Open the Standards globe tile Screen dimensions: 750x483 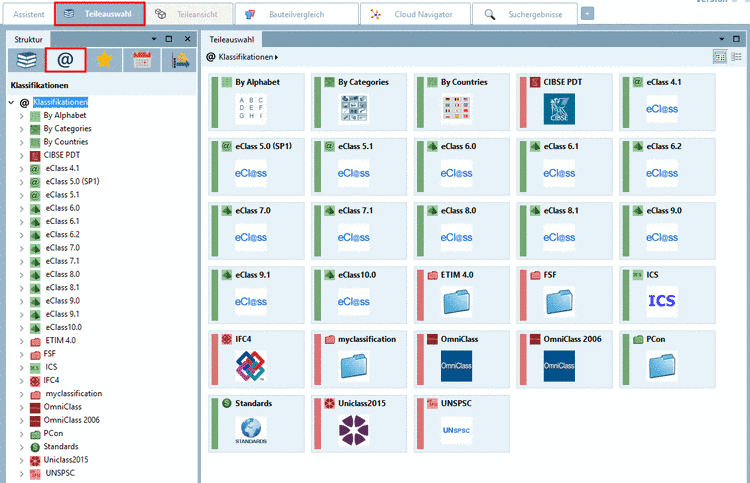click(x=256, y=423)
